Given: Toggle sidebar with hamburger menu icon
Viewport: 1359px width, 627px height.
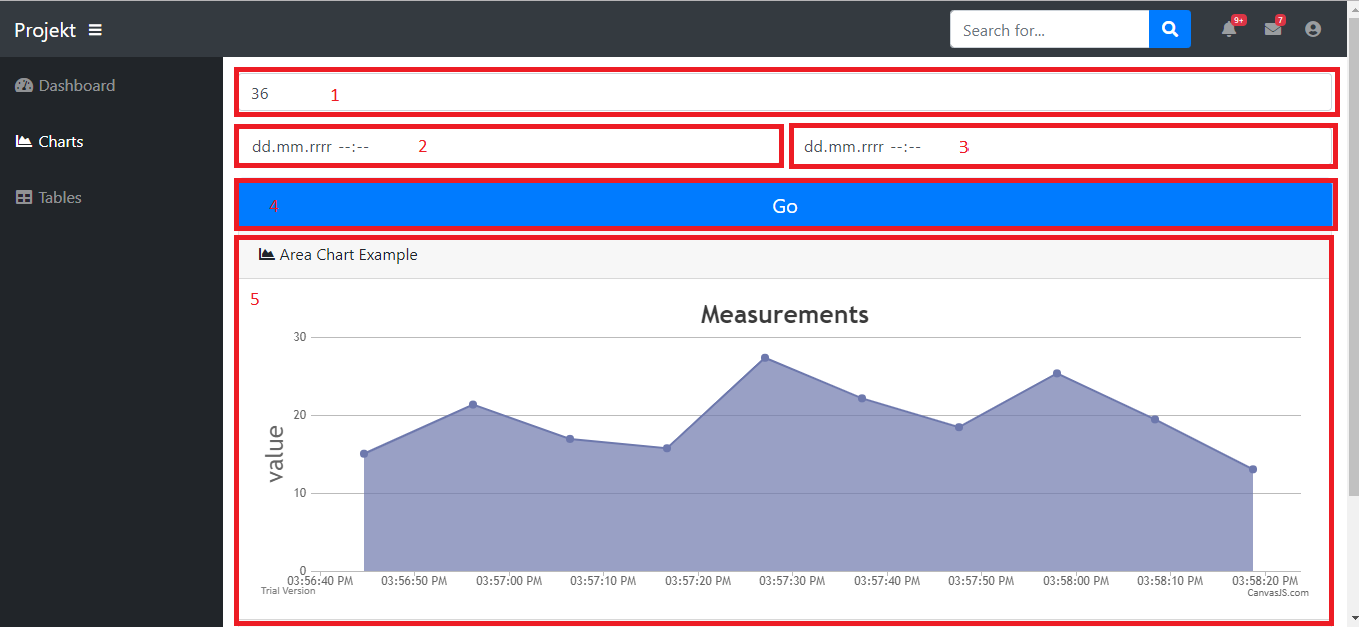Looking at the screenshot, I should point(95,30).
